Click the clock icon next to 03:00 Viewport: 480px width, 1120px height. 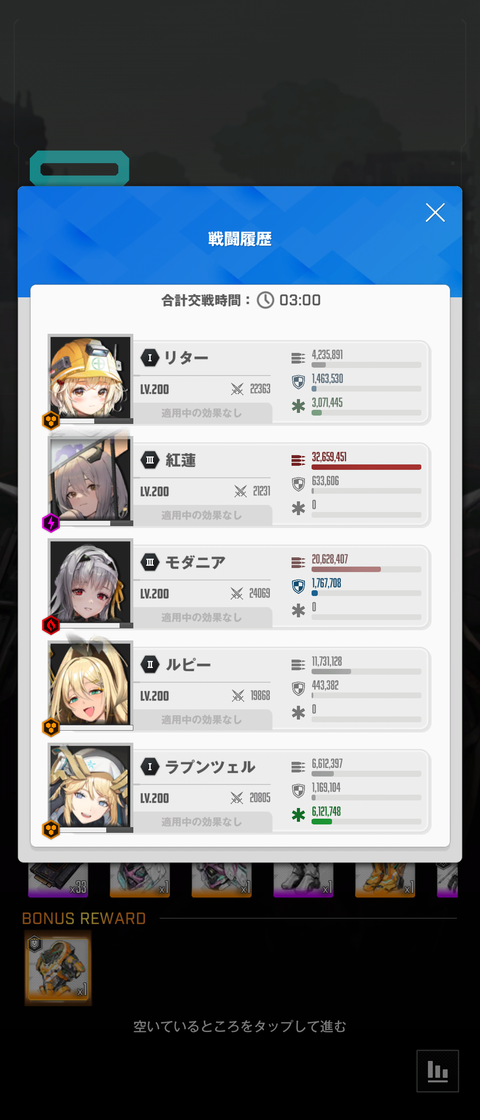(x=266, y=300)
